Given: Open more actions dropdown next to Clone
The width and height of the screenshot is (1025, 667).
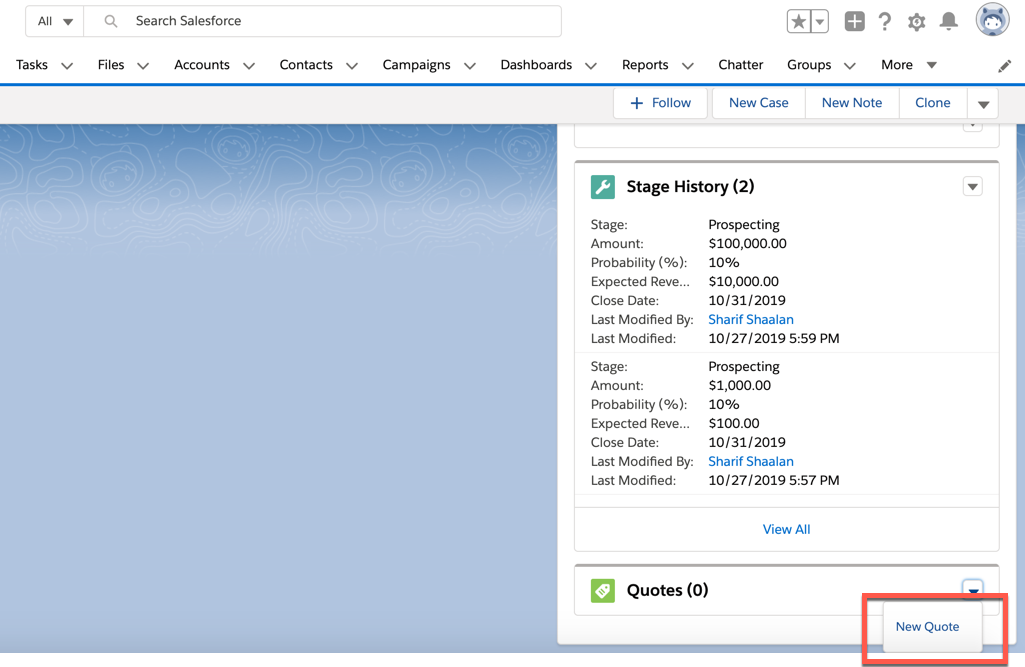Looking at the screenshot, I should (x=983, y=103).
